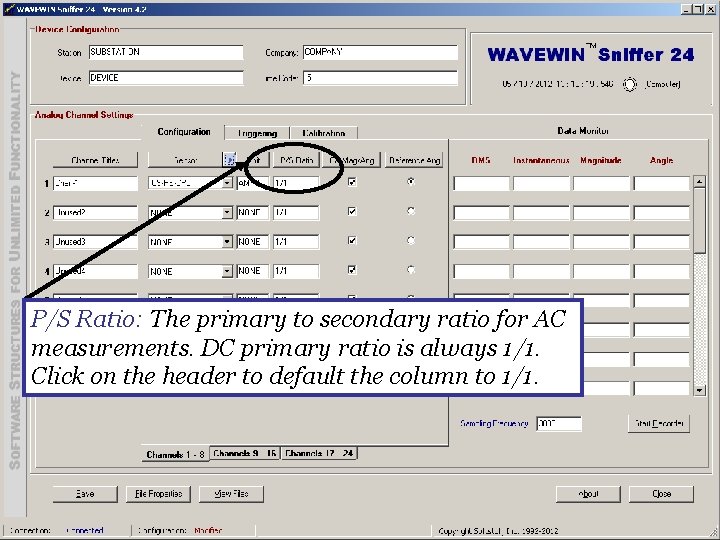Select reference angle radio for channel 1
Image resolution: width=720 pixels, height=540 pixels.
(411, 182)
